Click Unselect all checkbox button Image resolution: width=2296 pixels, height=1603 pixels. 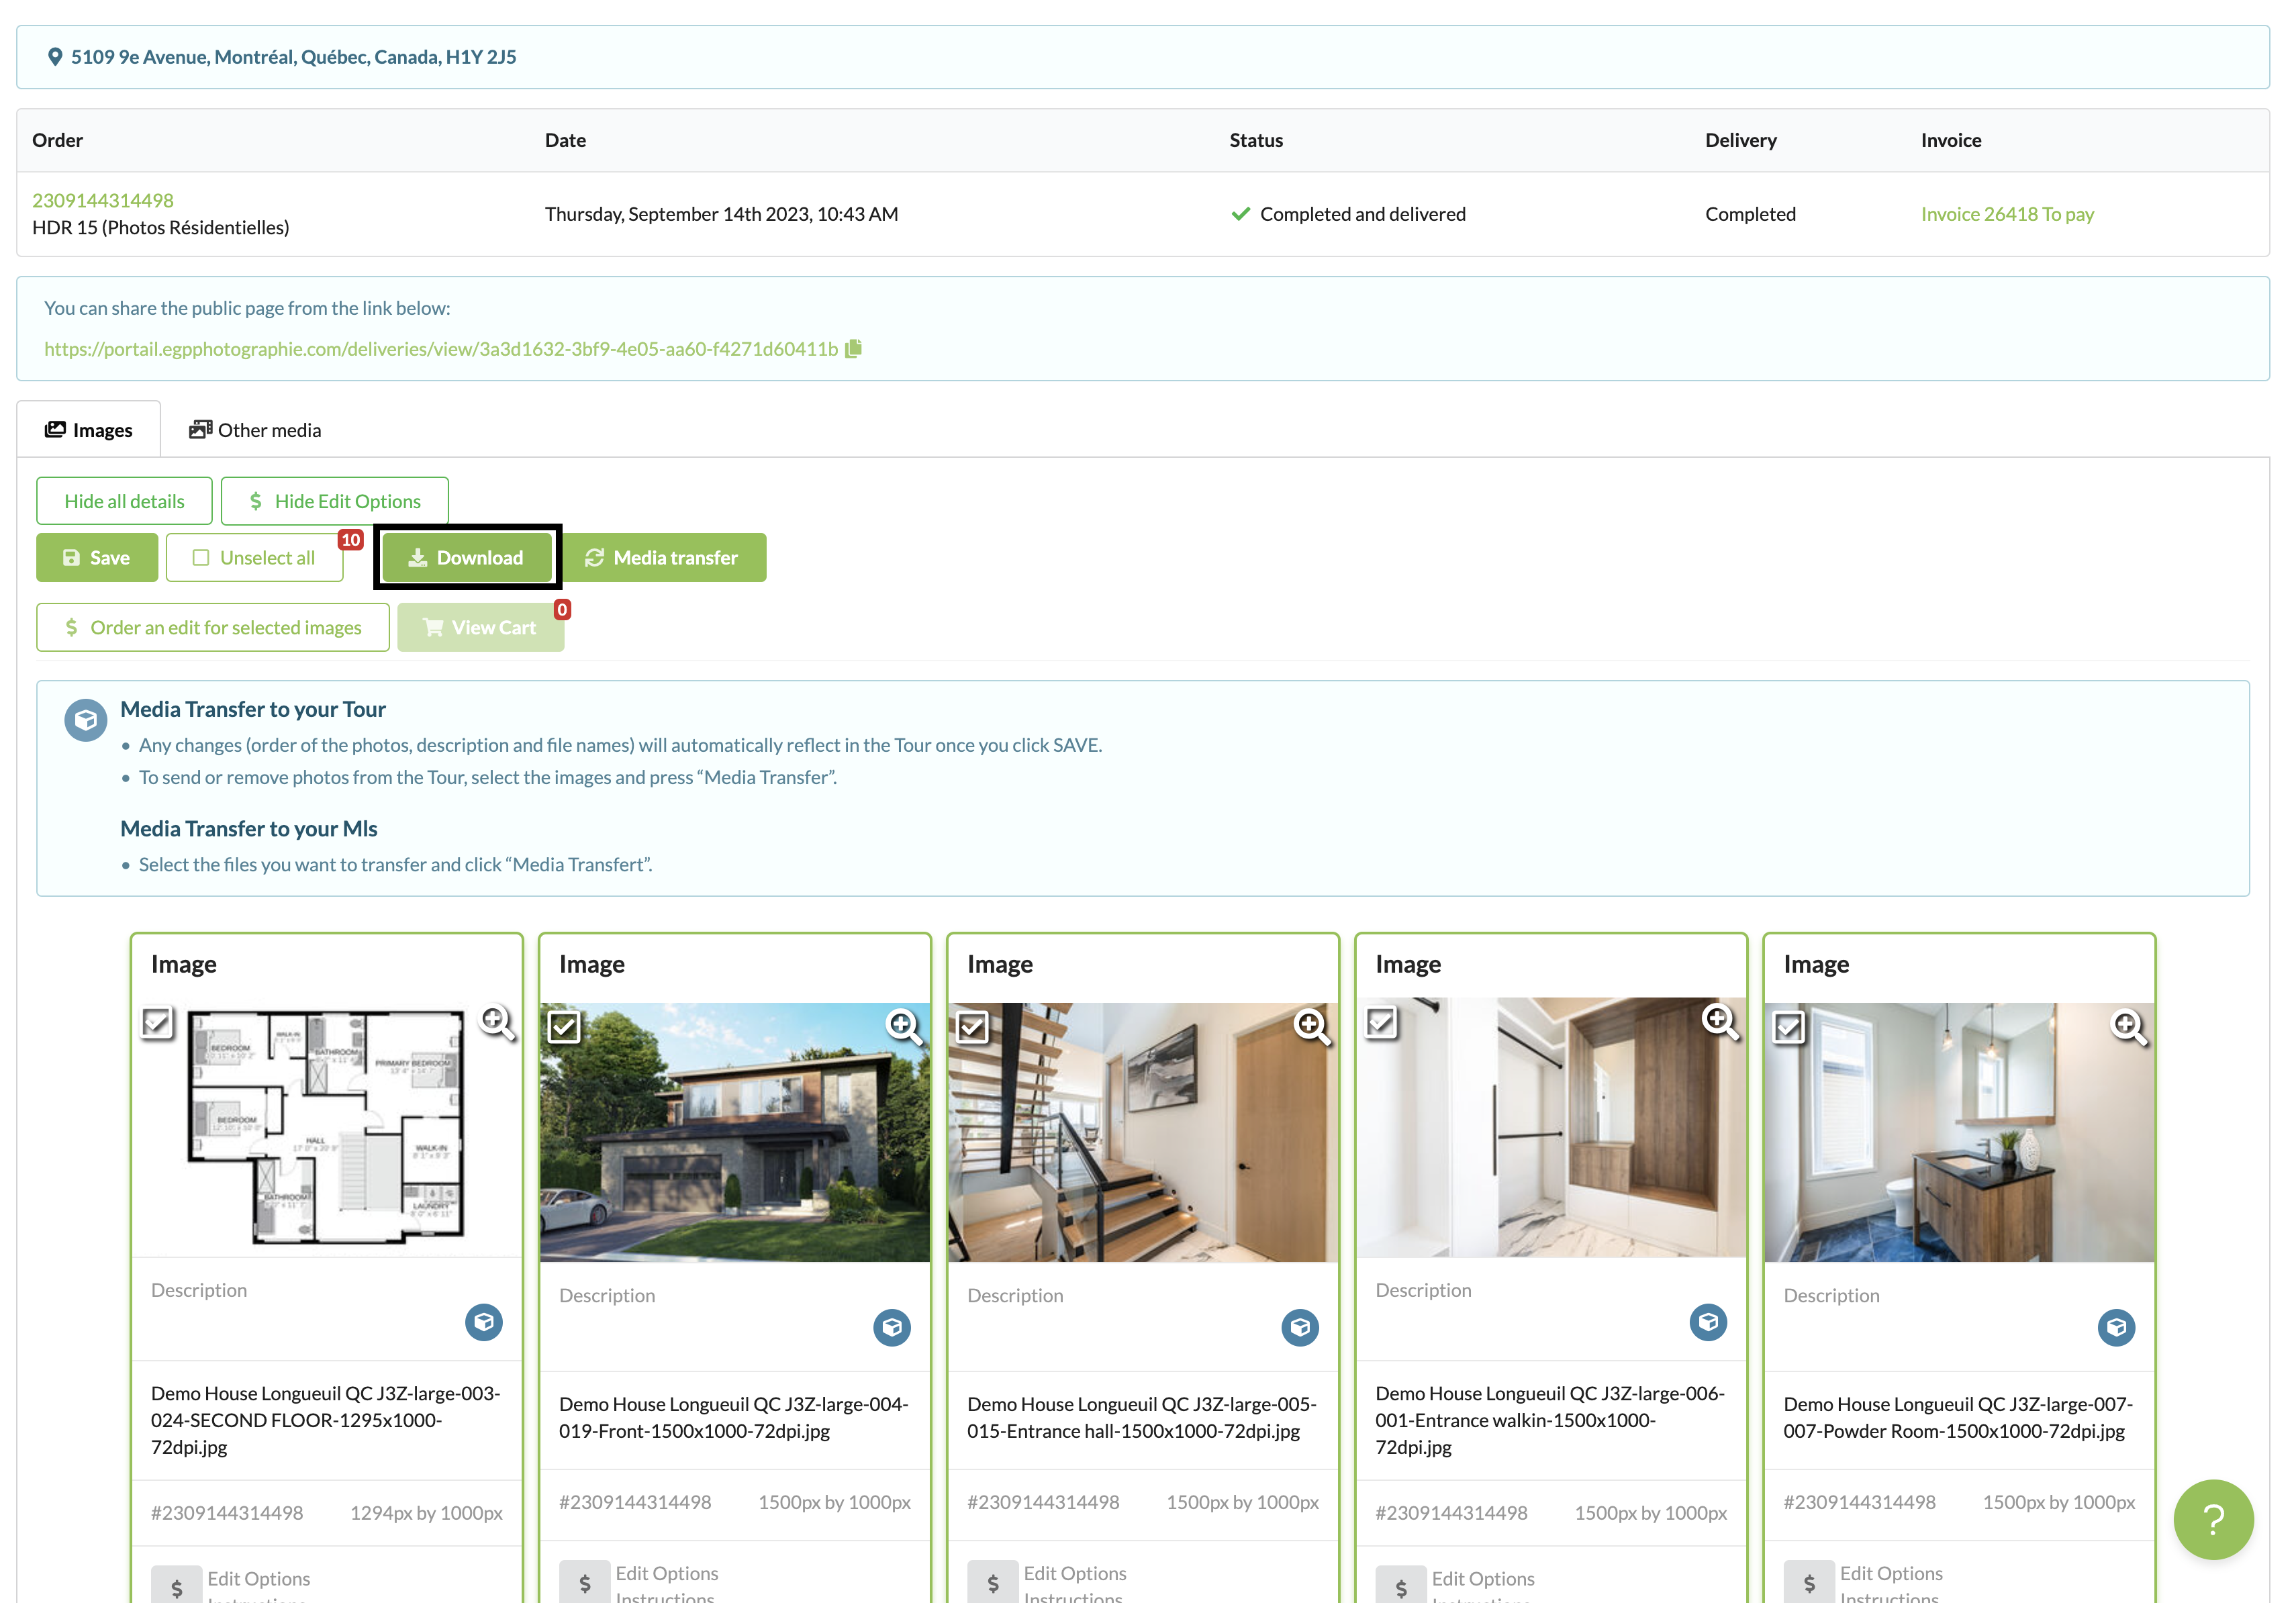[x=254, y=558]
